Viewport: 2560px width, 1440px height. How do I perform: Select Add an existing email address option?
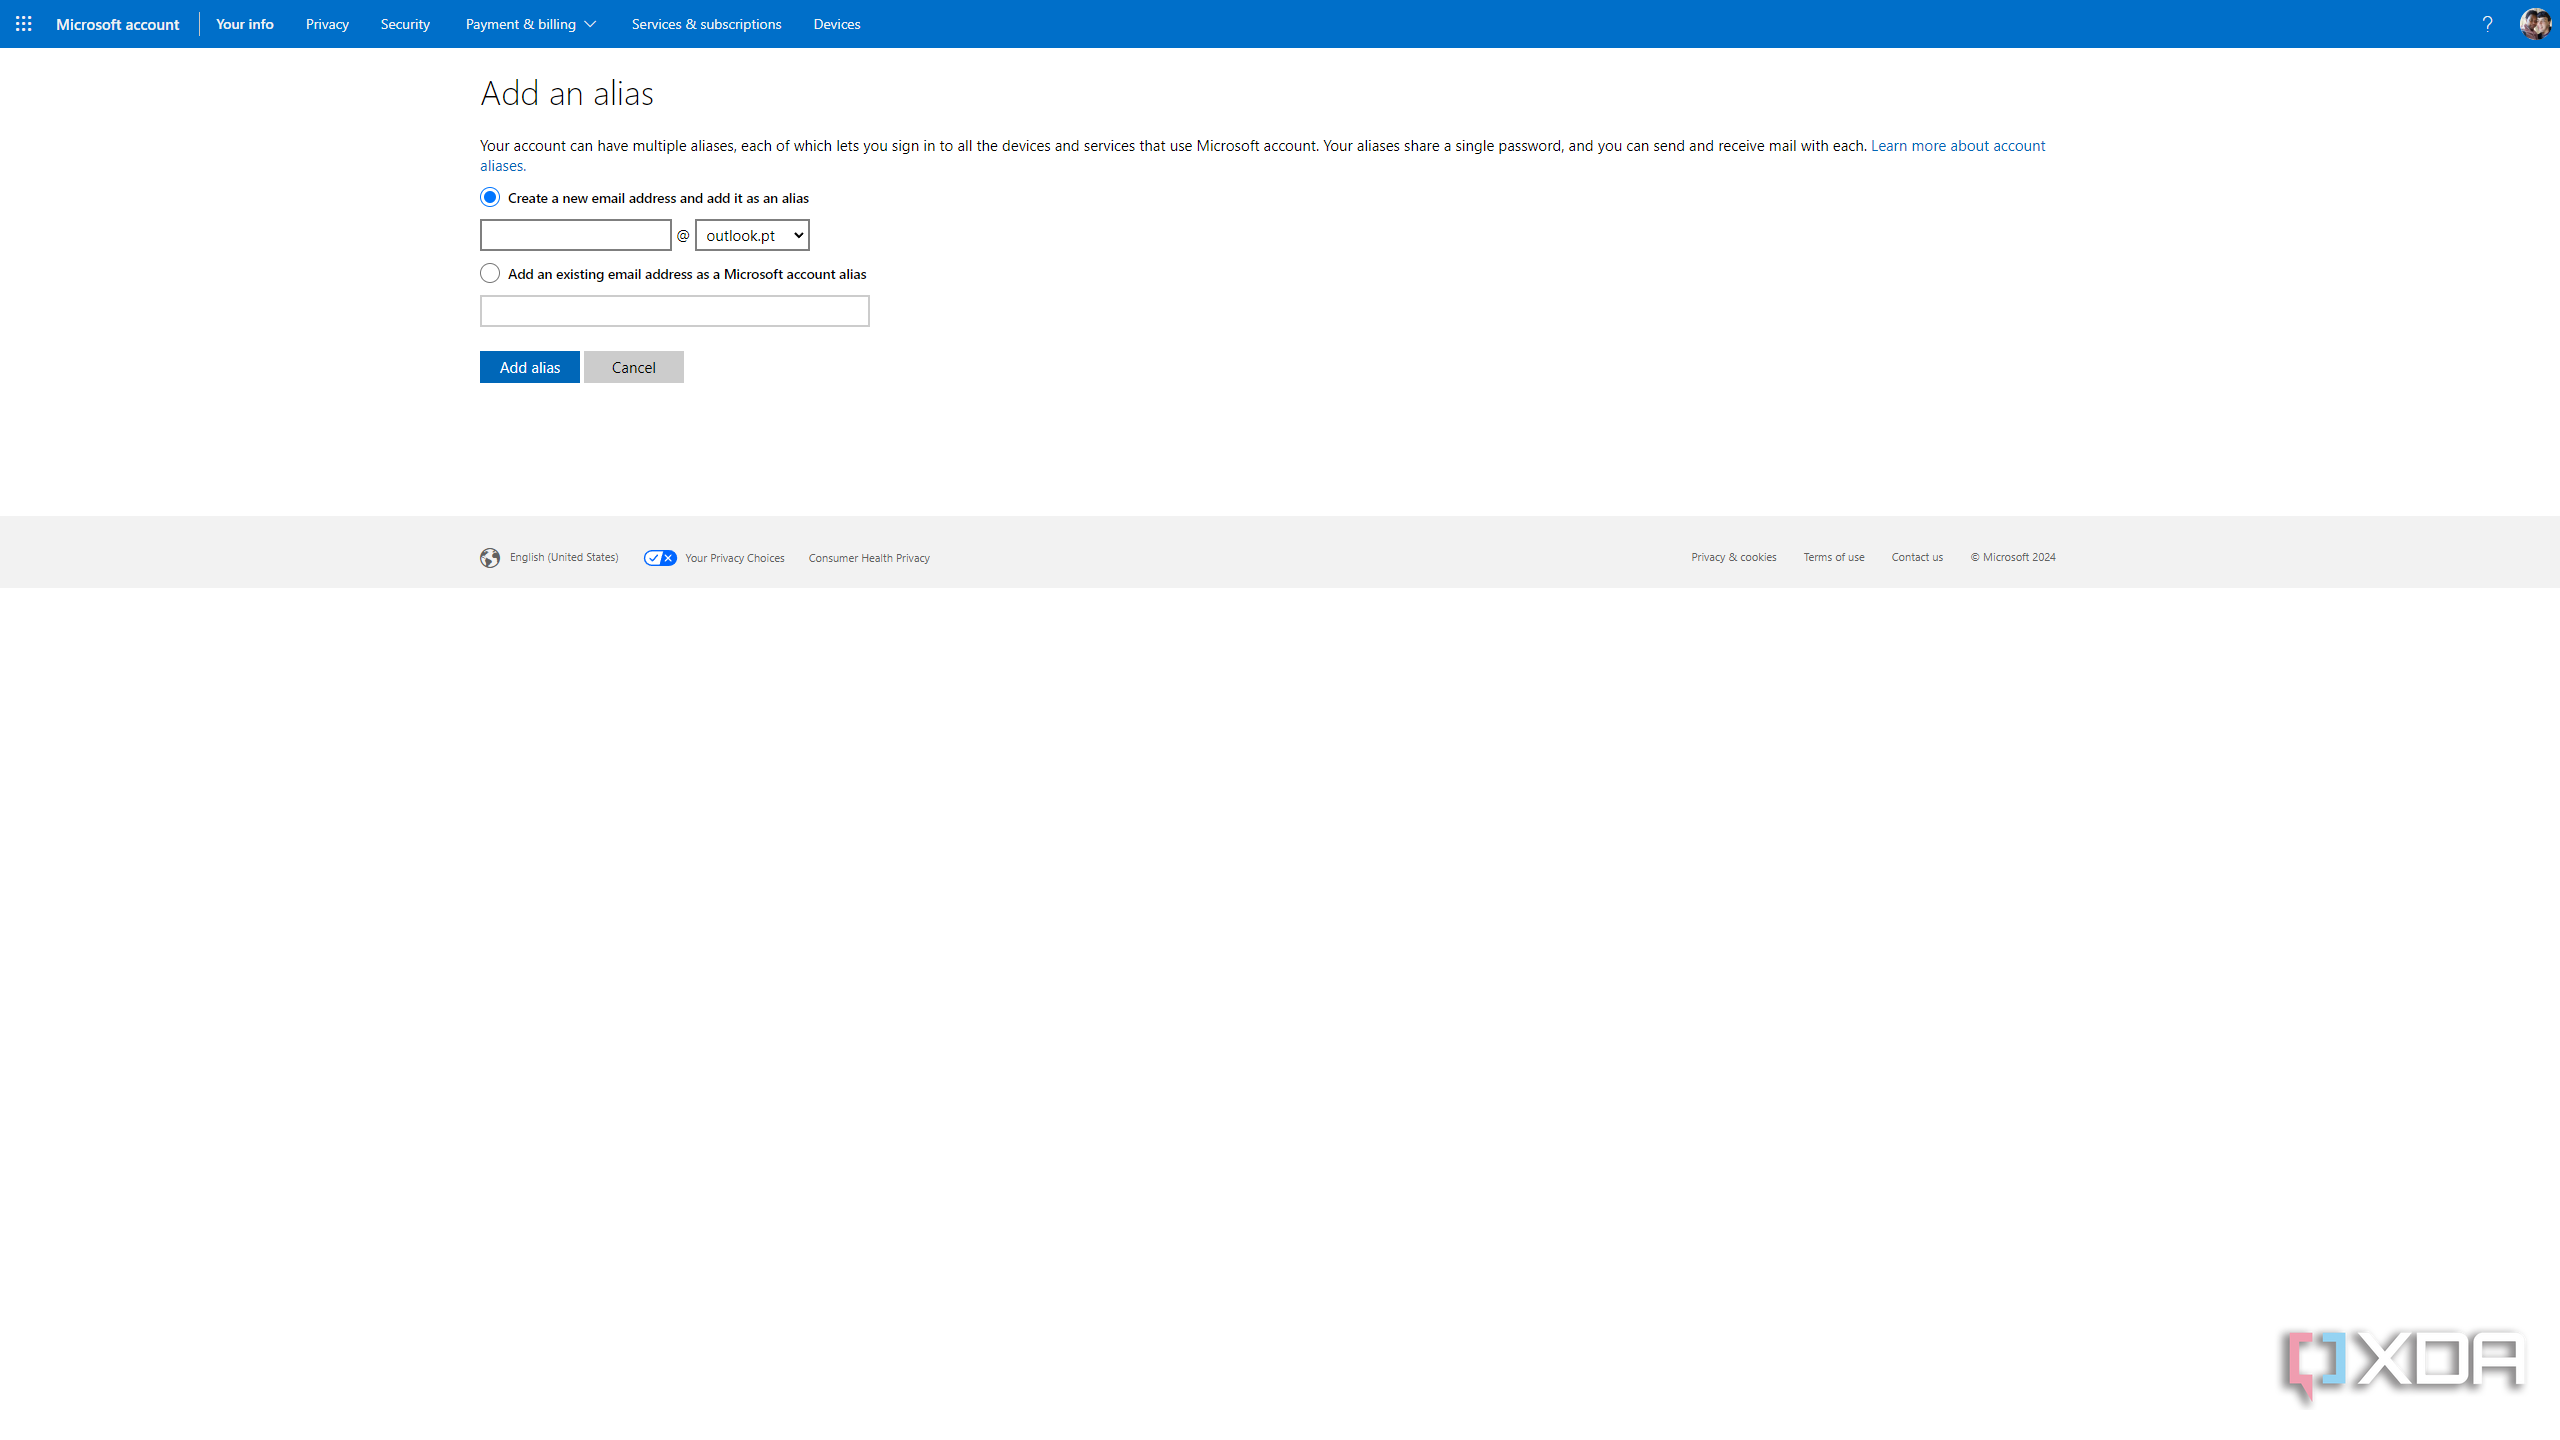click(x=489, y=272)
